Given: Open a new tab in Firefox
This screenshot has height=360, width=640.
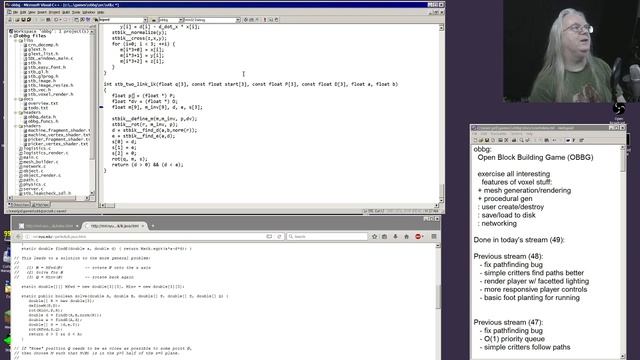Looking at the screenshot, I should 153,226.
